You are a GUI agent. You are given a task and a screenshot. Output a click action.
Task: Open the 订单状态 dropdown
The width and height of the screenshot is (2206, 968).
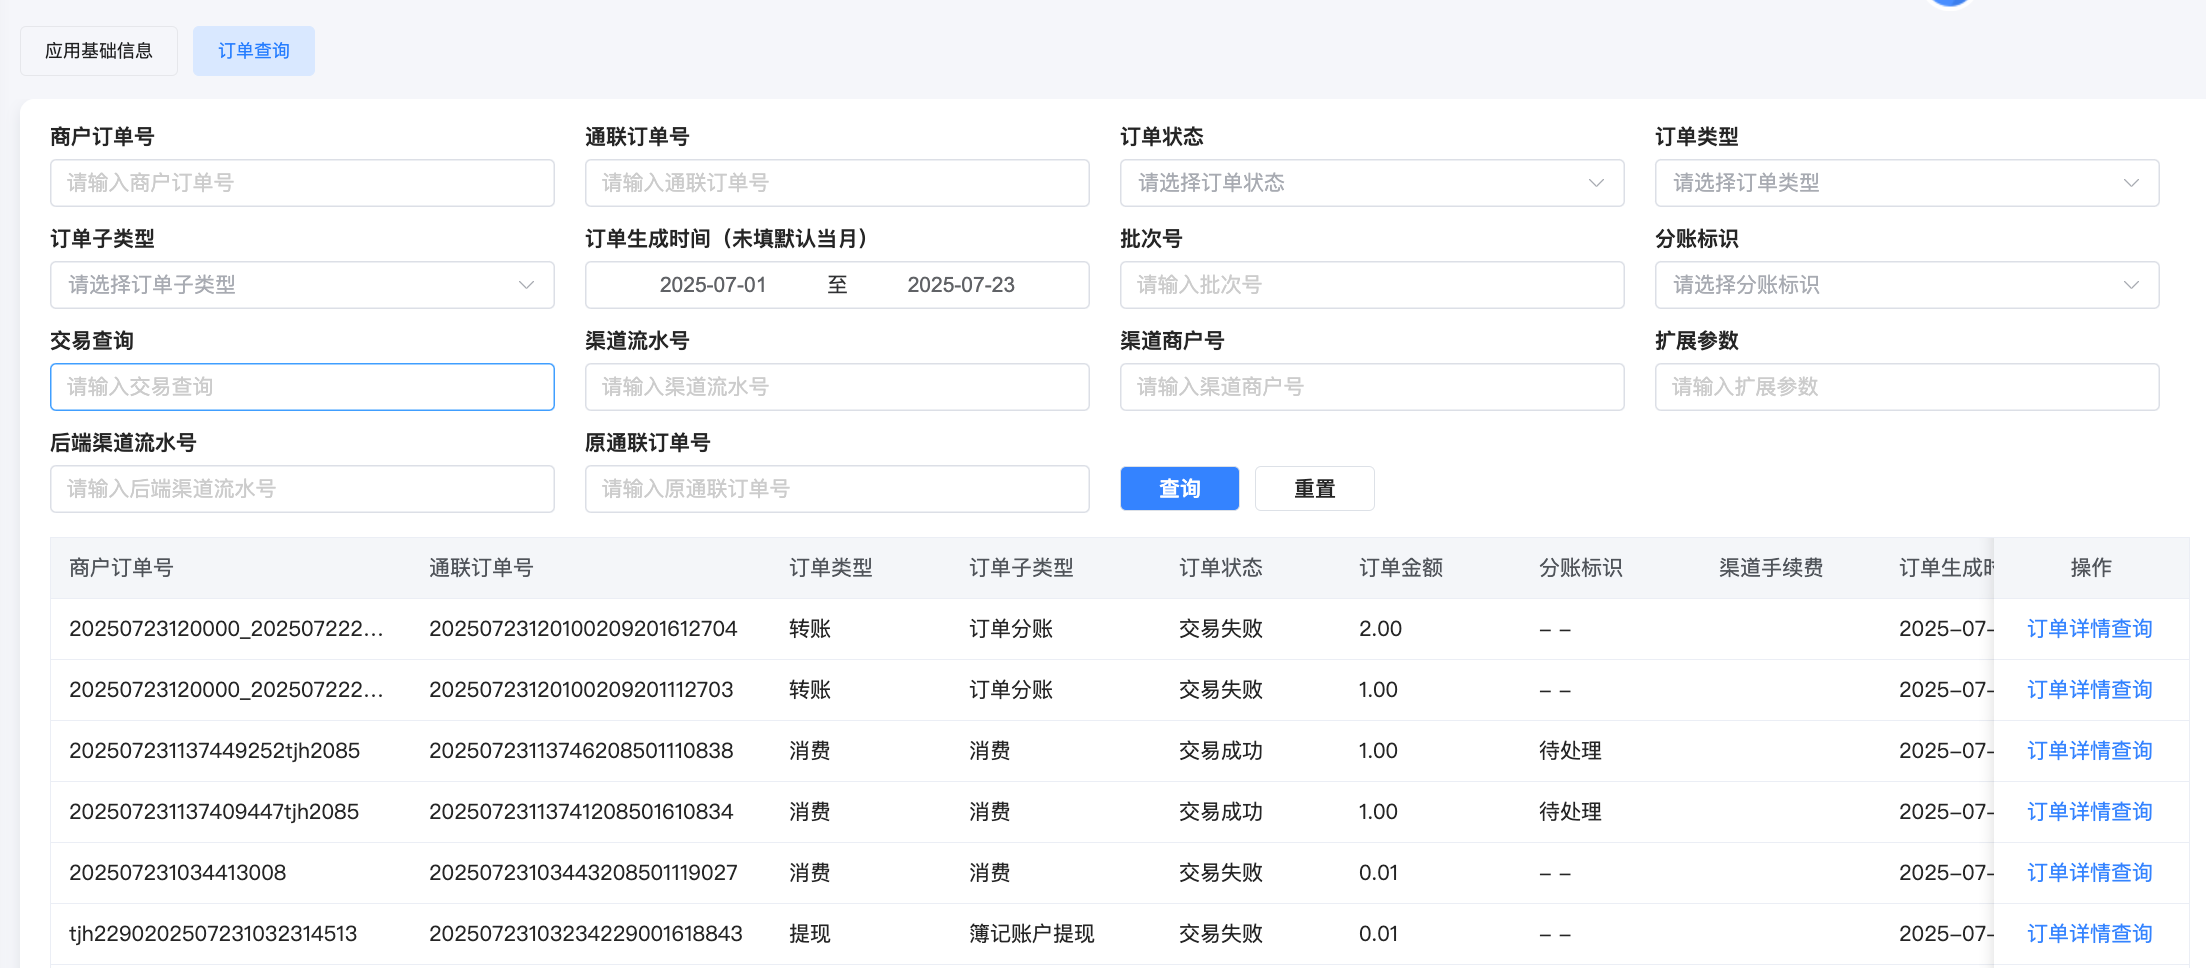click(1372, 183)
